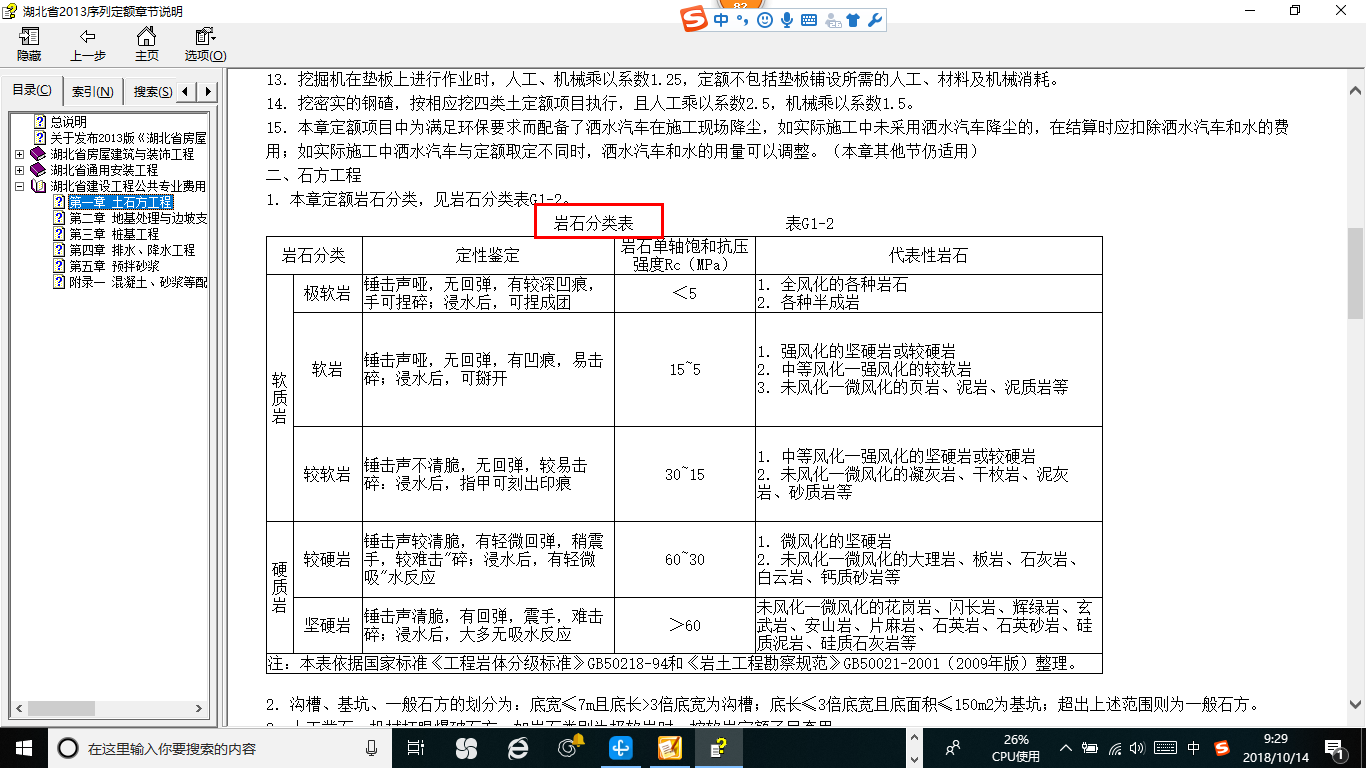The height and width of the screenshot is (768, 1366).
Task: Click the 岩石分类表 table title
Action: 594,224
